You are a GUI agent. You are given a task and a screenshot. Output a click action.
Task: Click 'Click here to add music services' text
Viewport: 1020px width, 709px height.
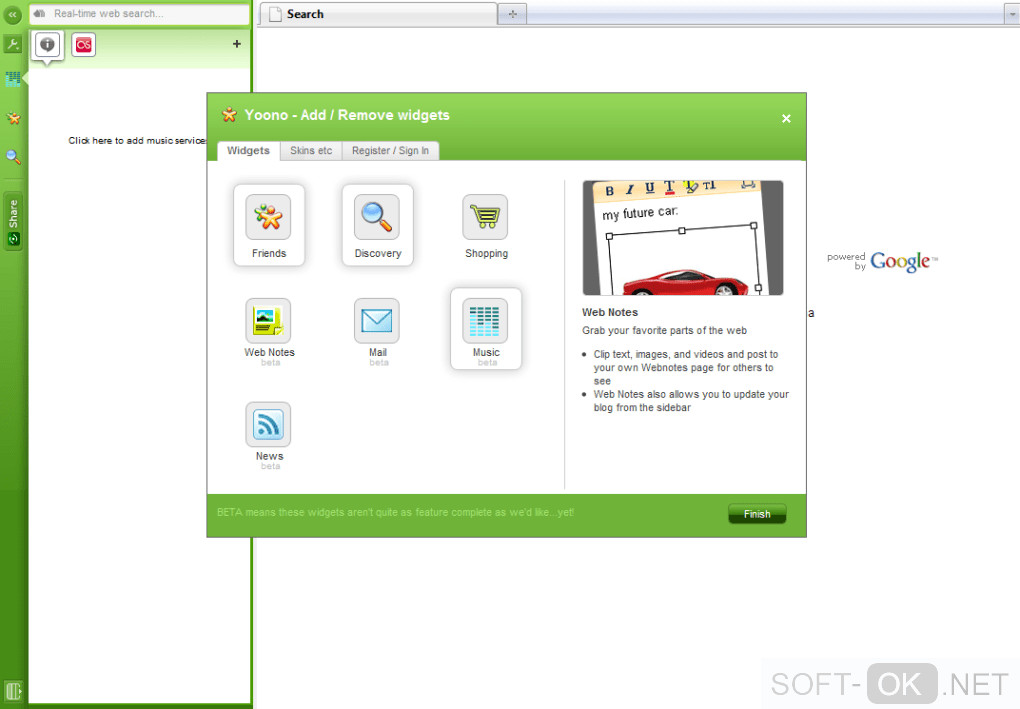tap(137, 140)
